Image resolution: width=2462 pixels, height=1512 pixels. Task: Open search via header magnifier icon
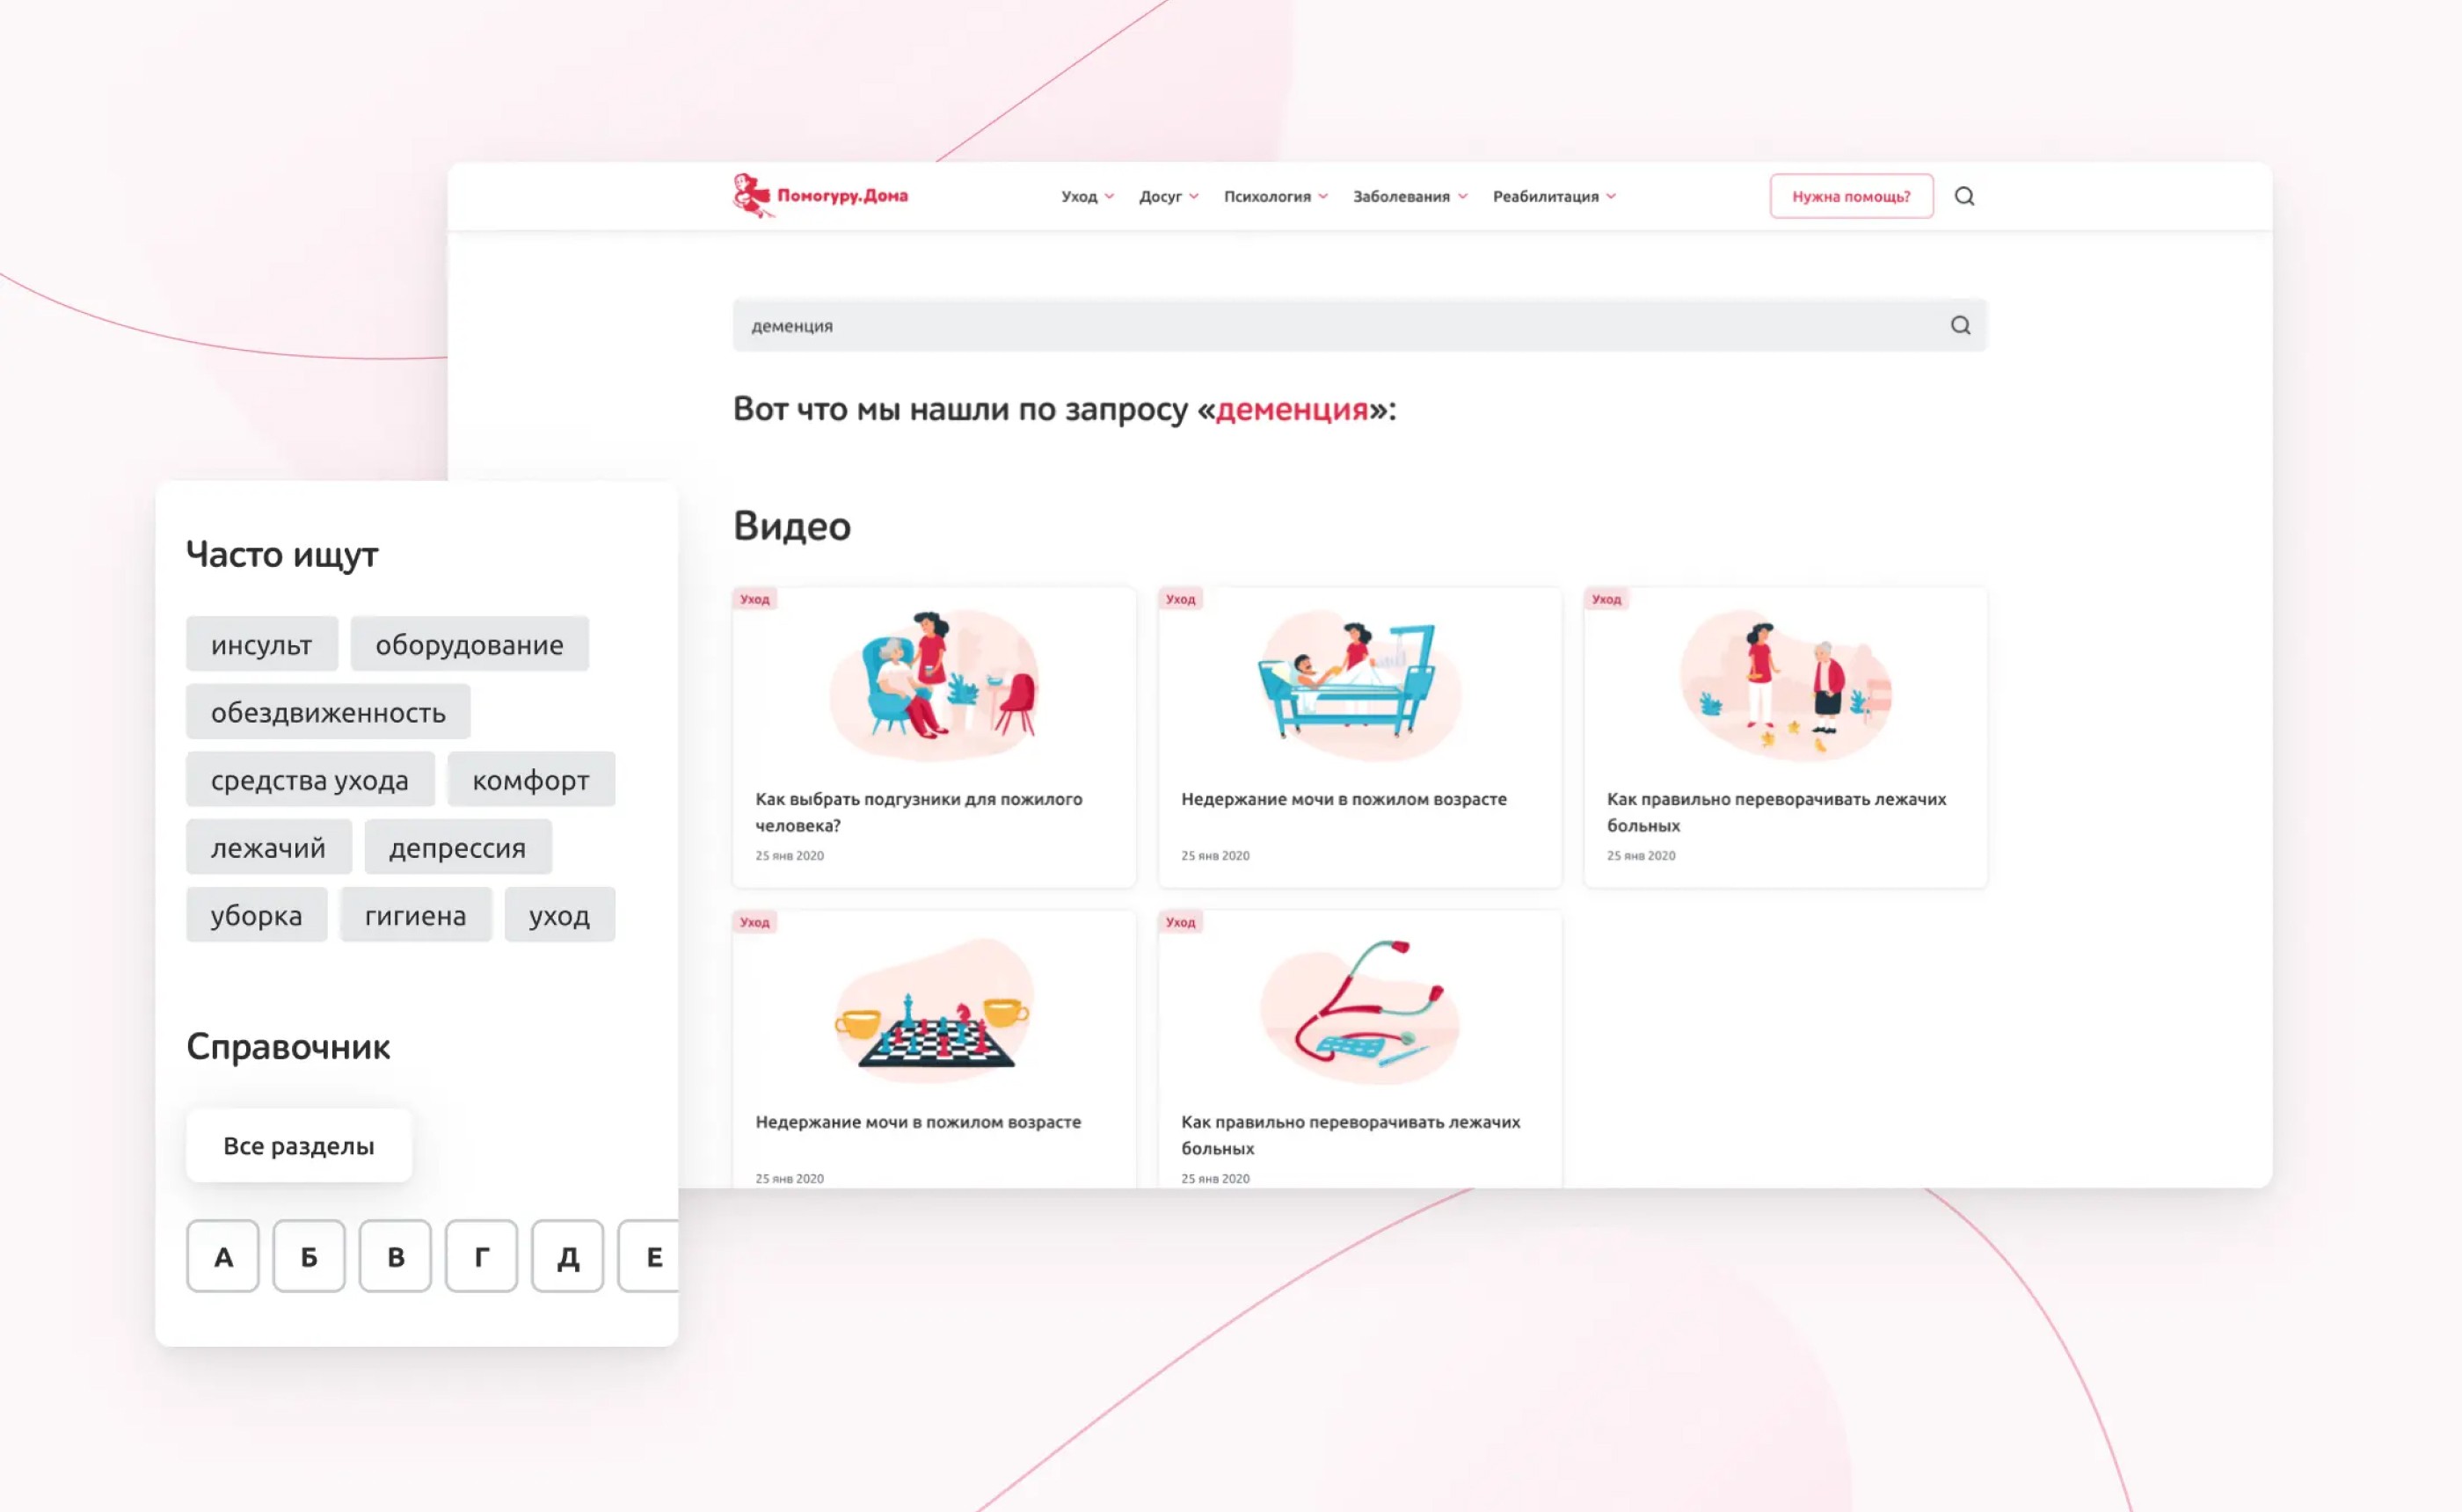[1964, 196]
